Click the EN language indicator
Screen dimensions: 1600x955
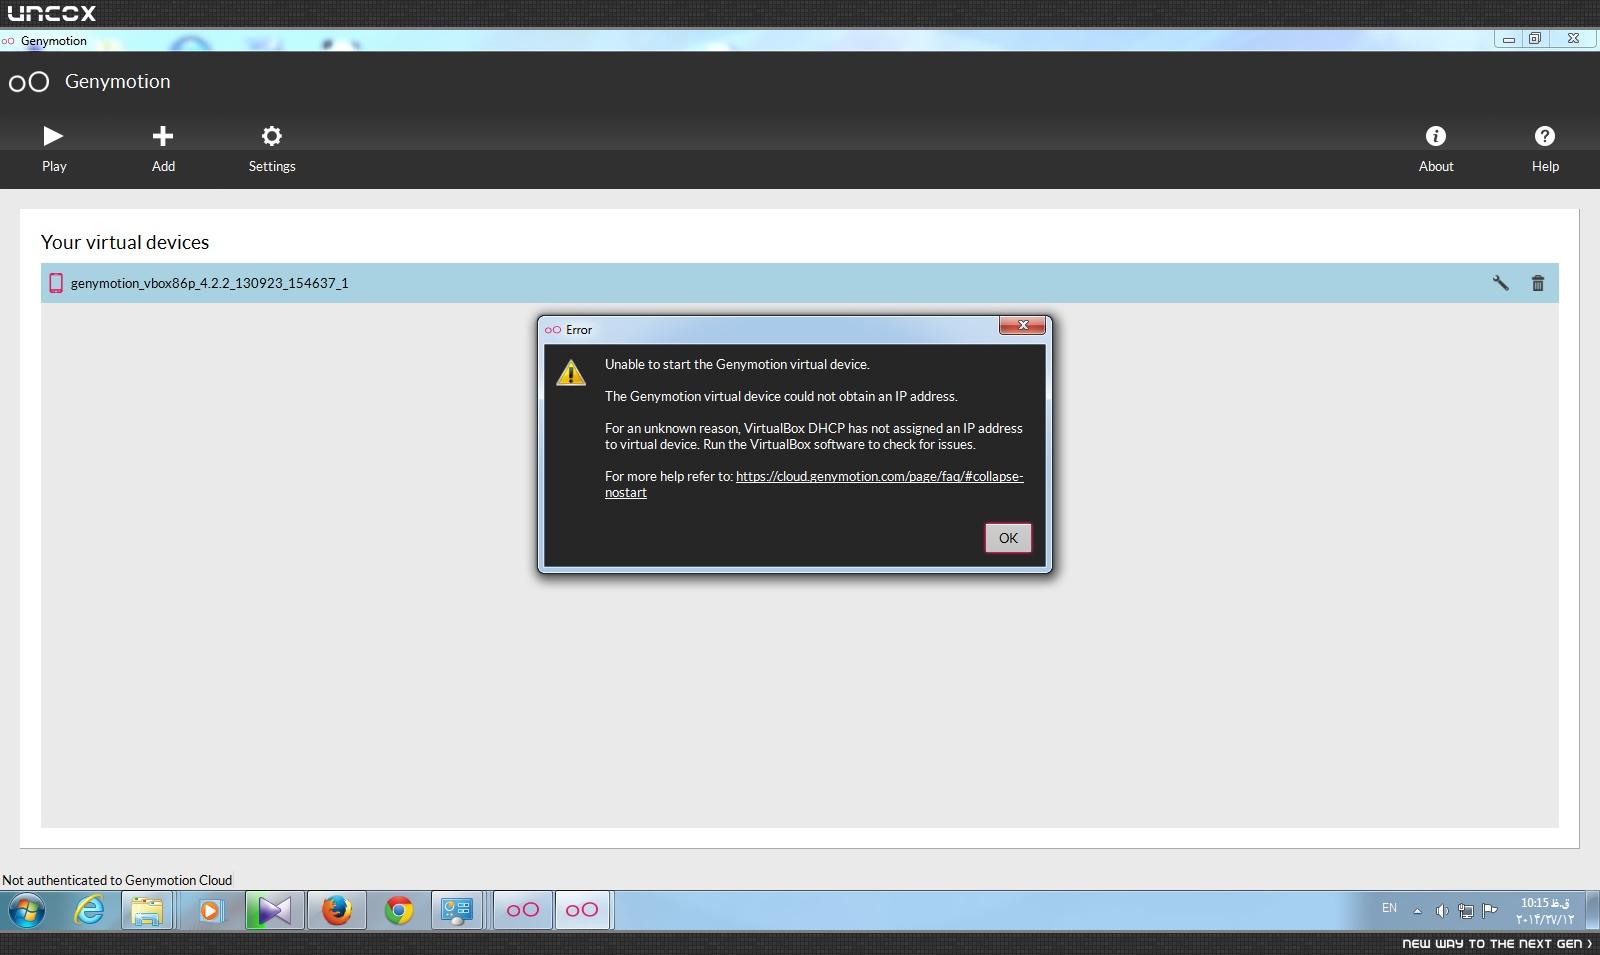click(x=1389, y=908)
